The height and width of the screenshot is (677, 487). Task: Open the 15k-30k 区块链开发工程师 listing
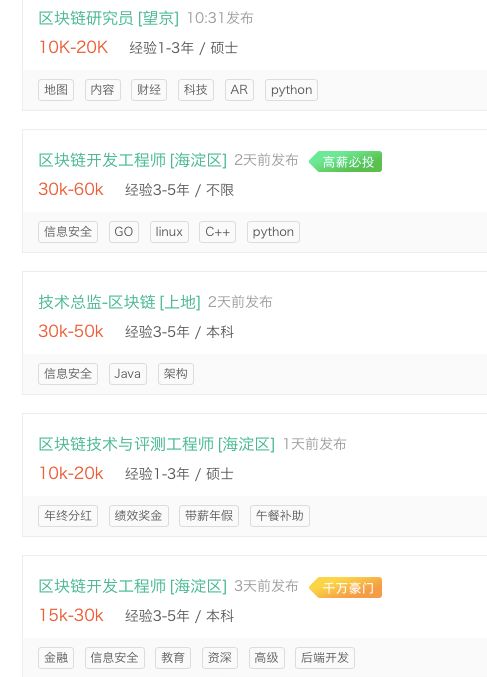(133, 586)
